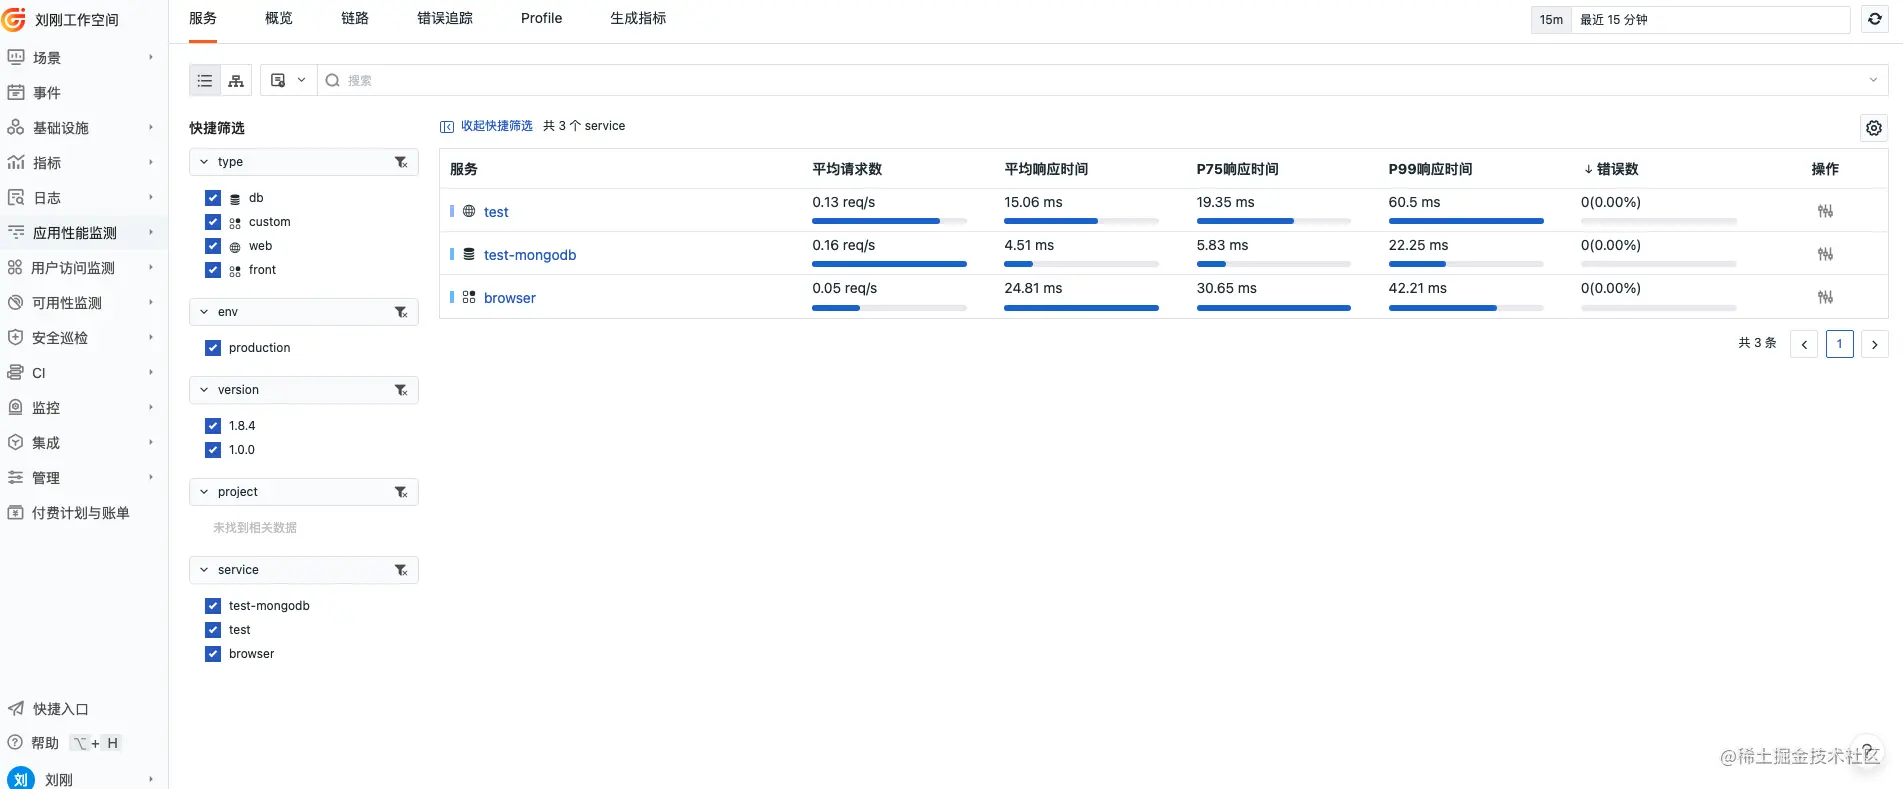Click the refresh icon next to time range

[x=1874, y=19]
